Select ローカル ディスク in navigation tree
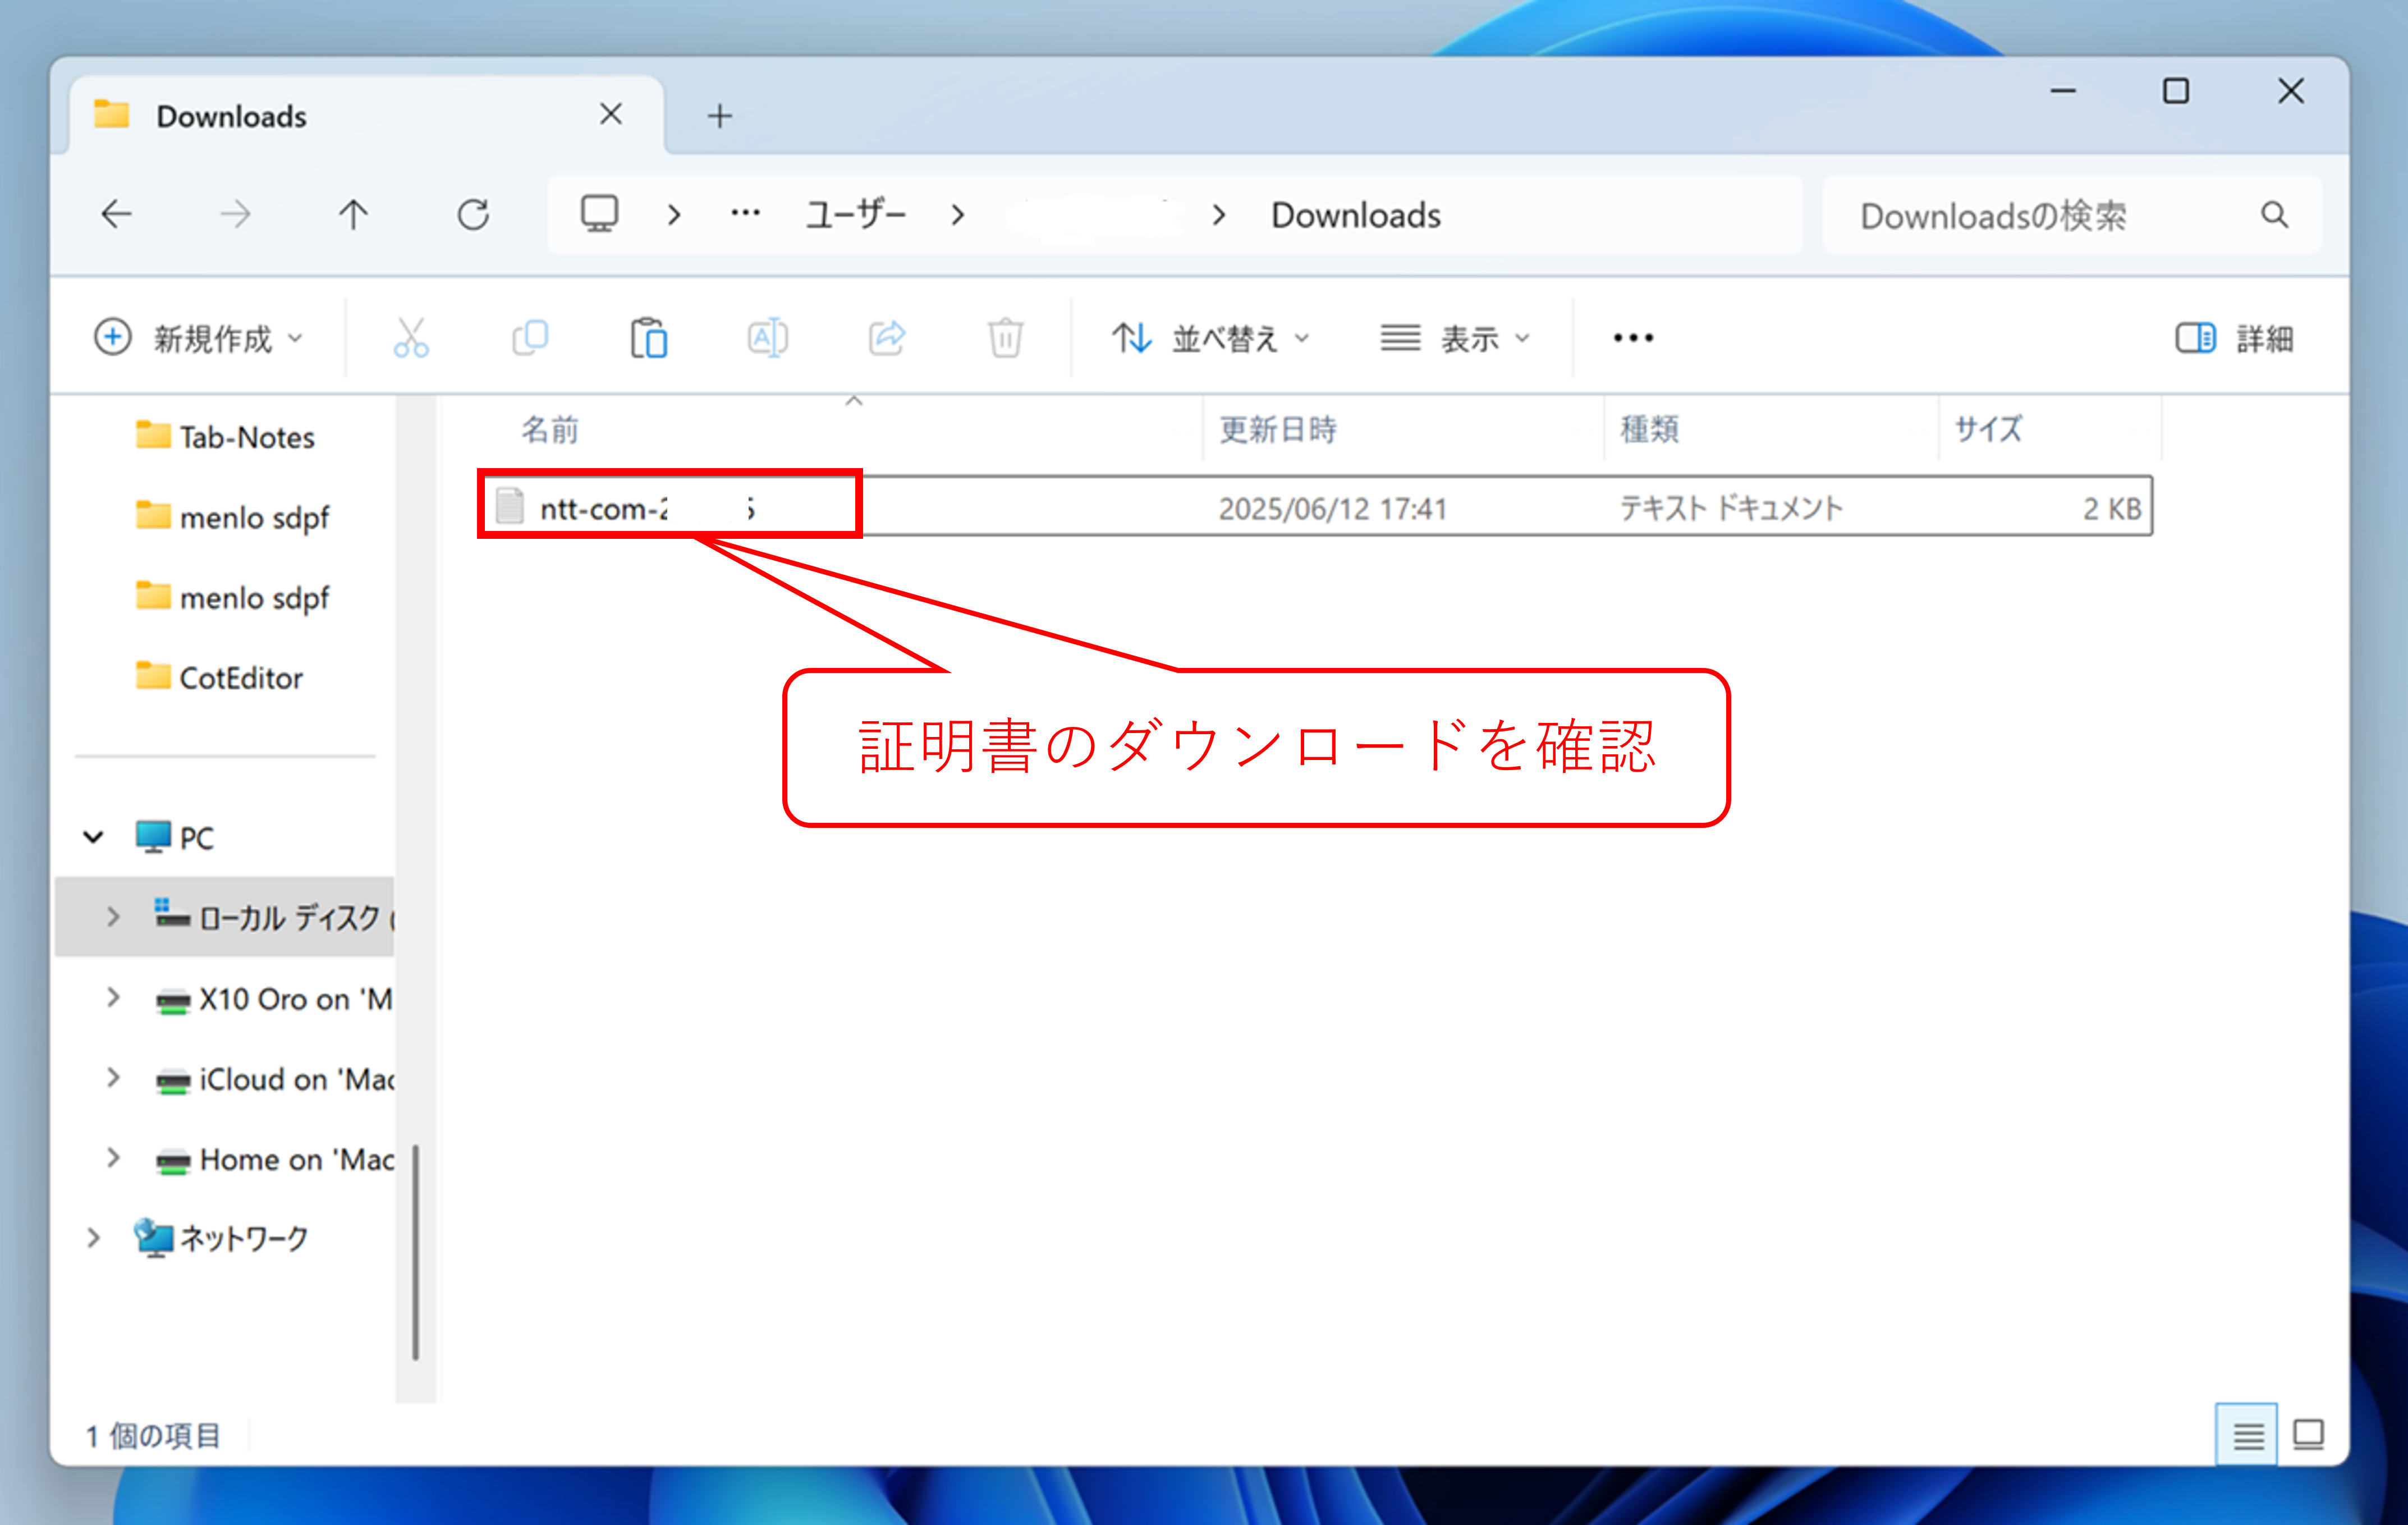This screenshot has width=2408, height=1525. pyautogui.click(x=274, y=917)
